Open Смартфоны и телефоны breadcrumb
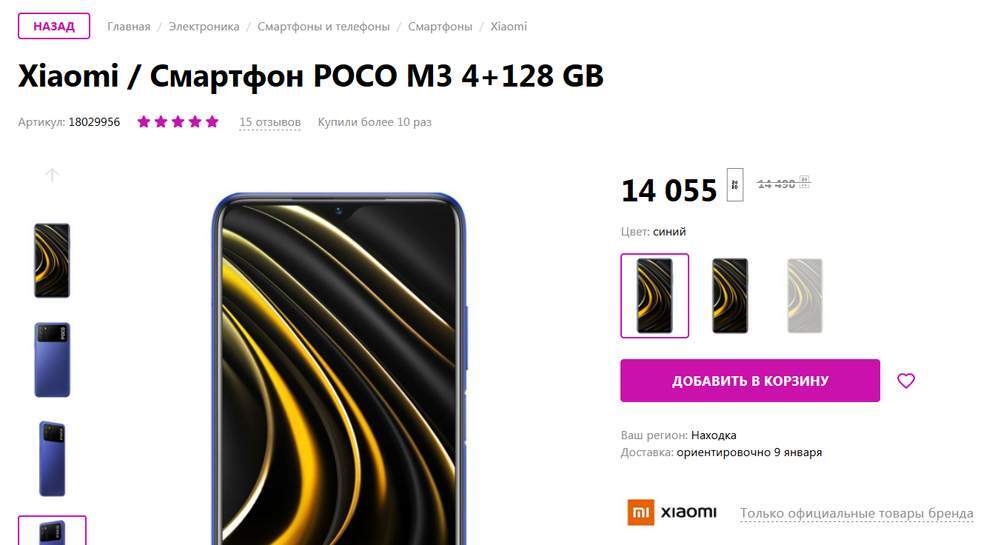Screen dimensions: 998x545 coord(323,27)
